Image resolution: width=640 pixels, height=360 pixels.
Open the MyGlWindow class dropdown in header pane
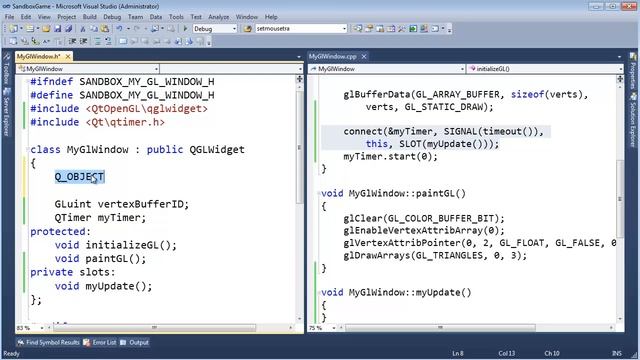pos(156,69)
